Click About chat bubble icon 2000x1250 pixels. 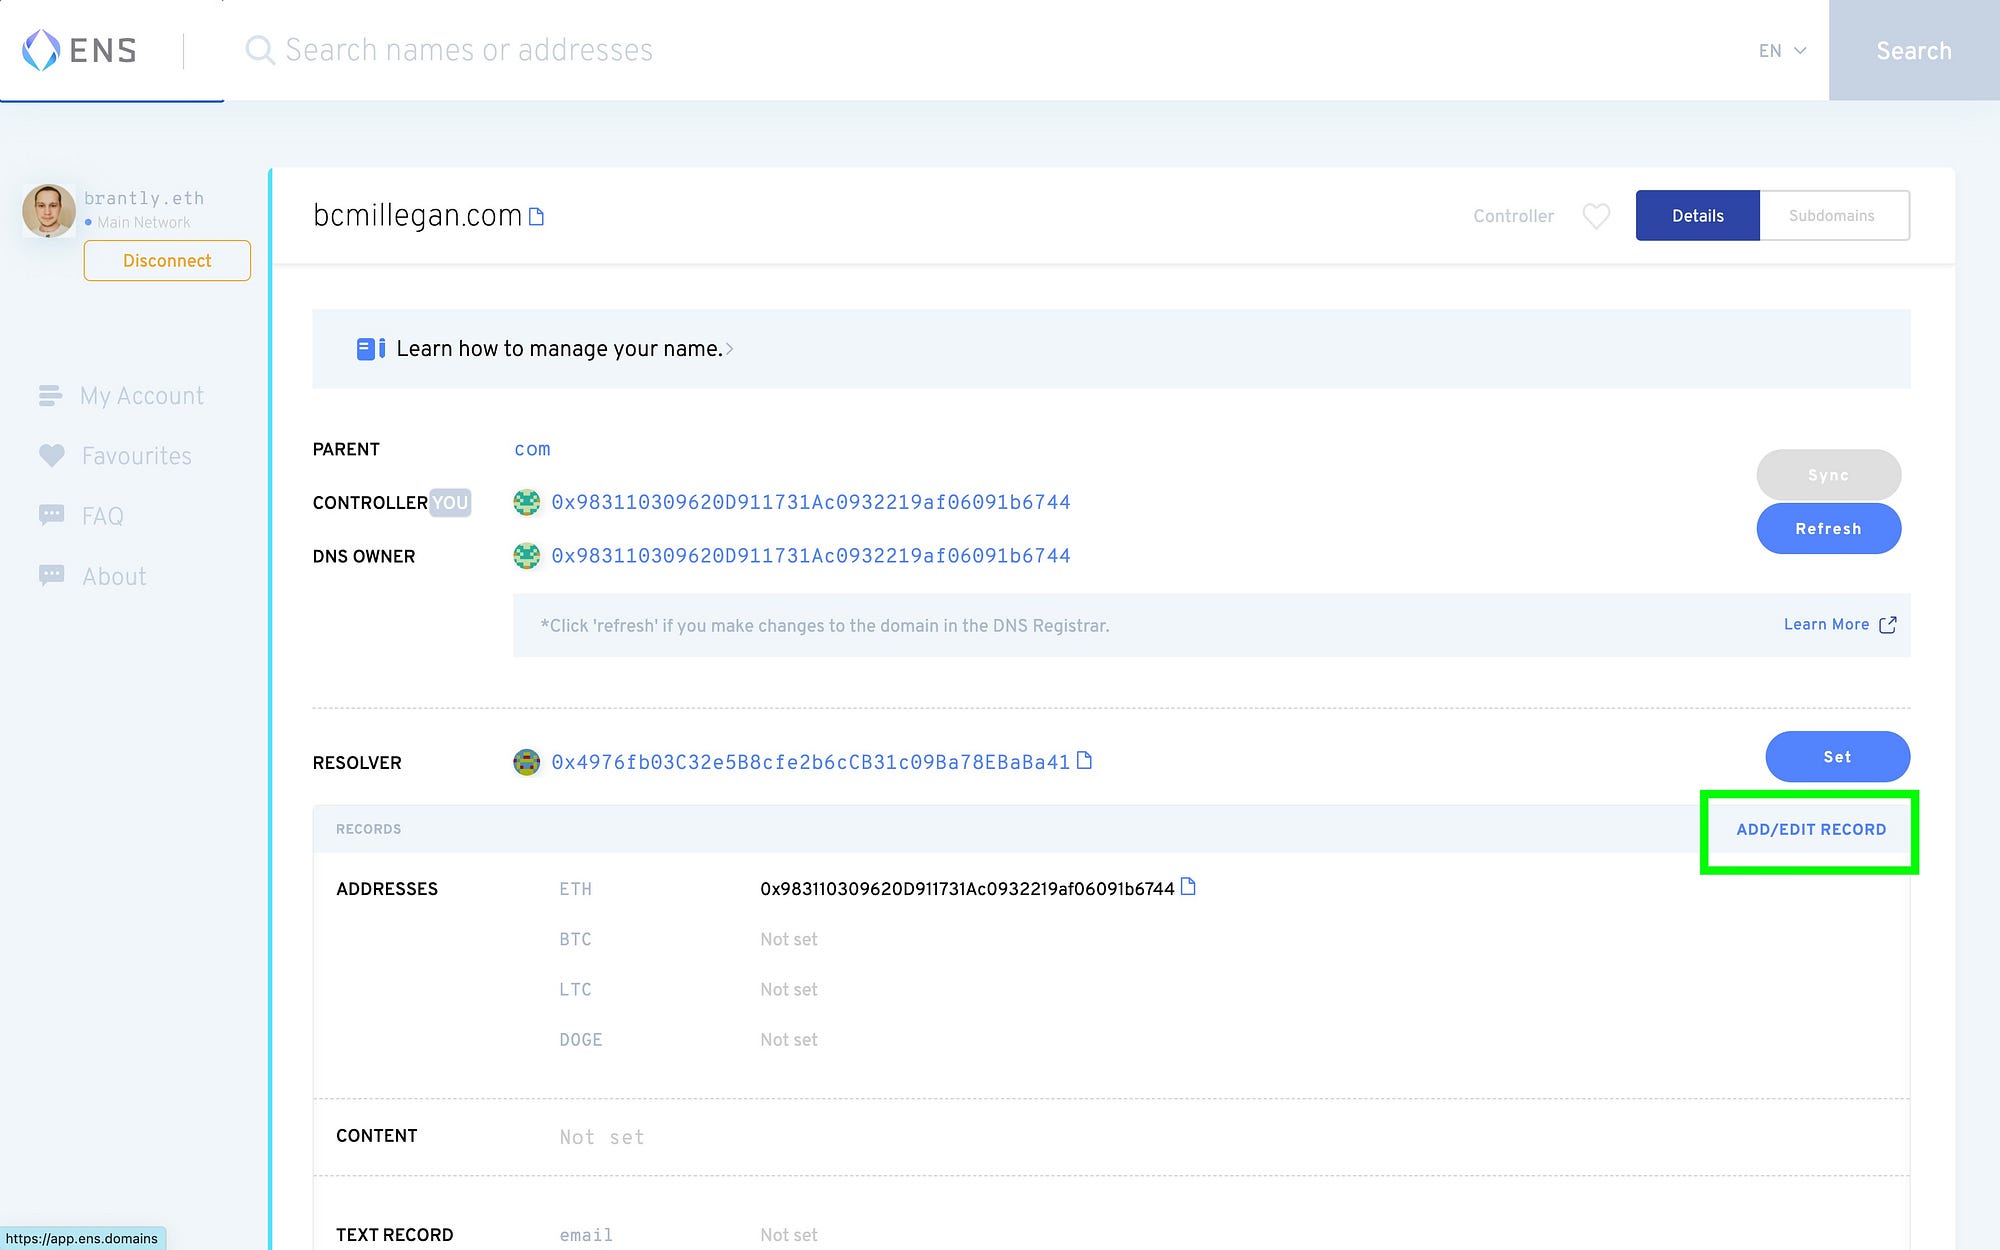[51, 576]
